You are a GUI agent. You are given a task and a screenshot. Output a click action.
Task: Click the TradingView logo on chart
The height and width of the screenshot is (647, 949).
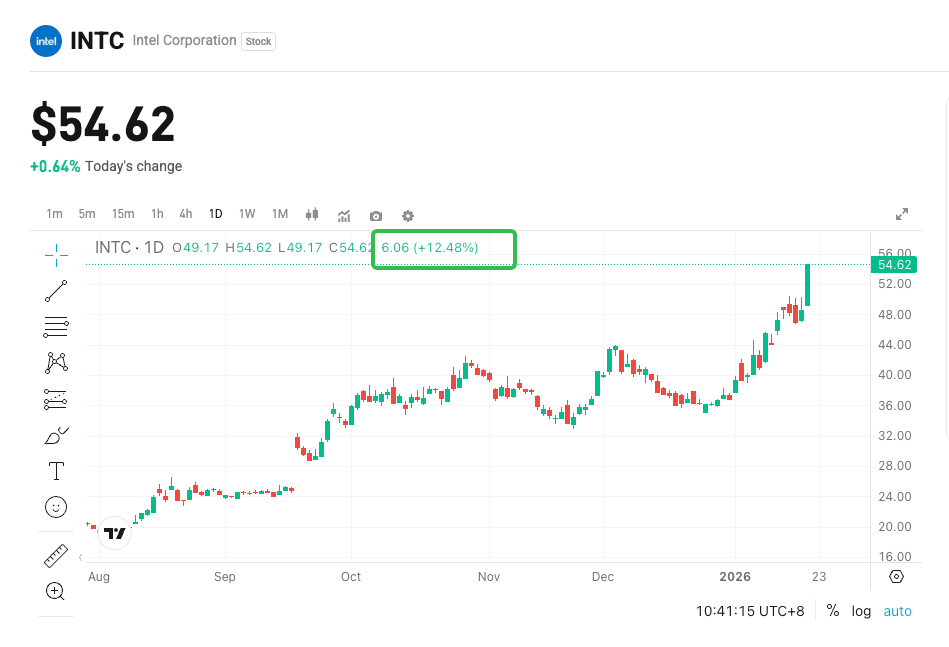115,533
